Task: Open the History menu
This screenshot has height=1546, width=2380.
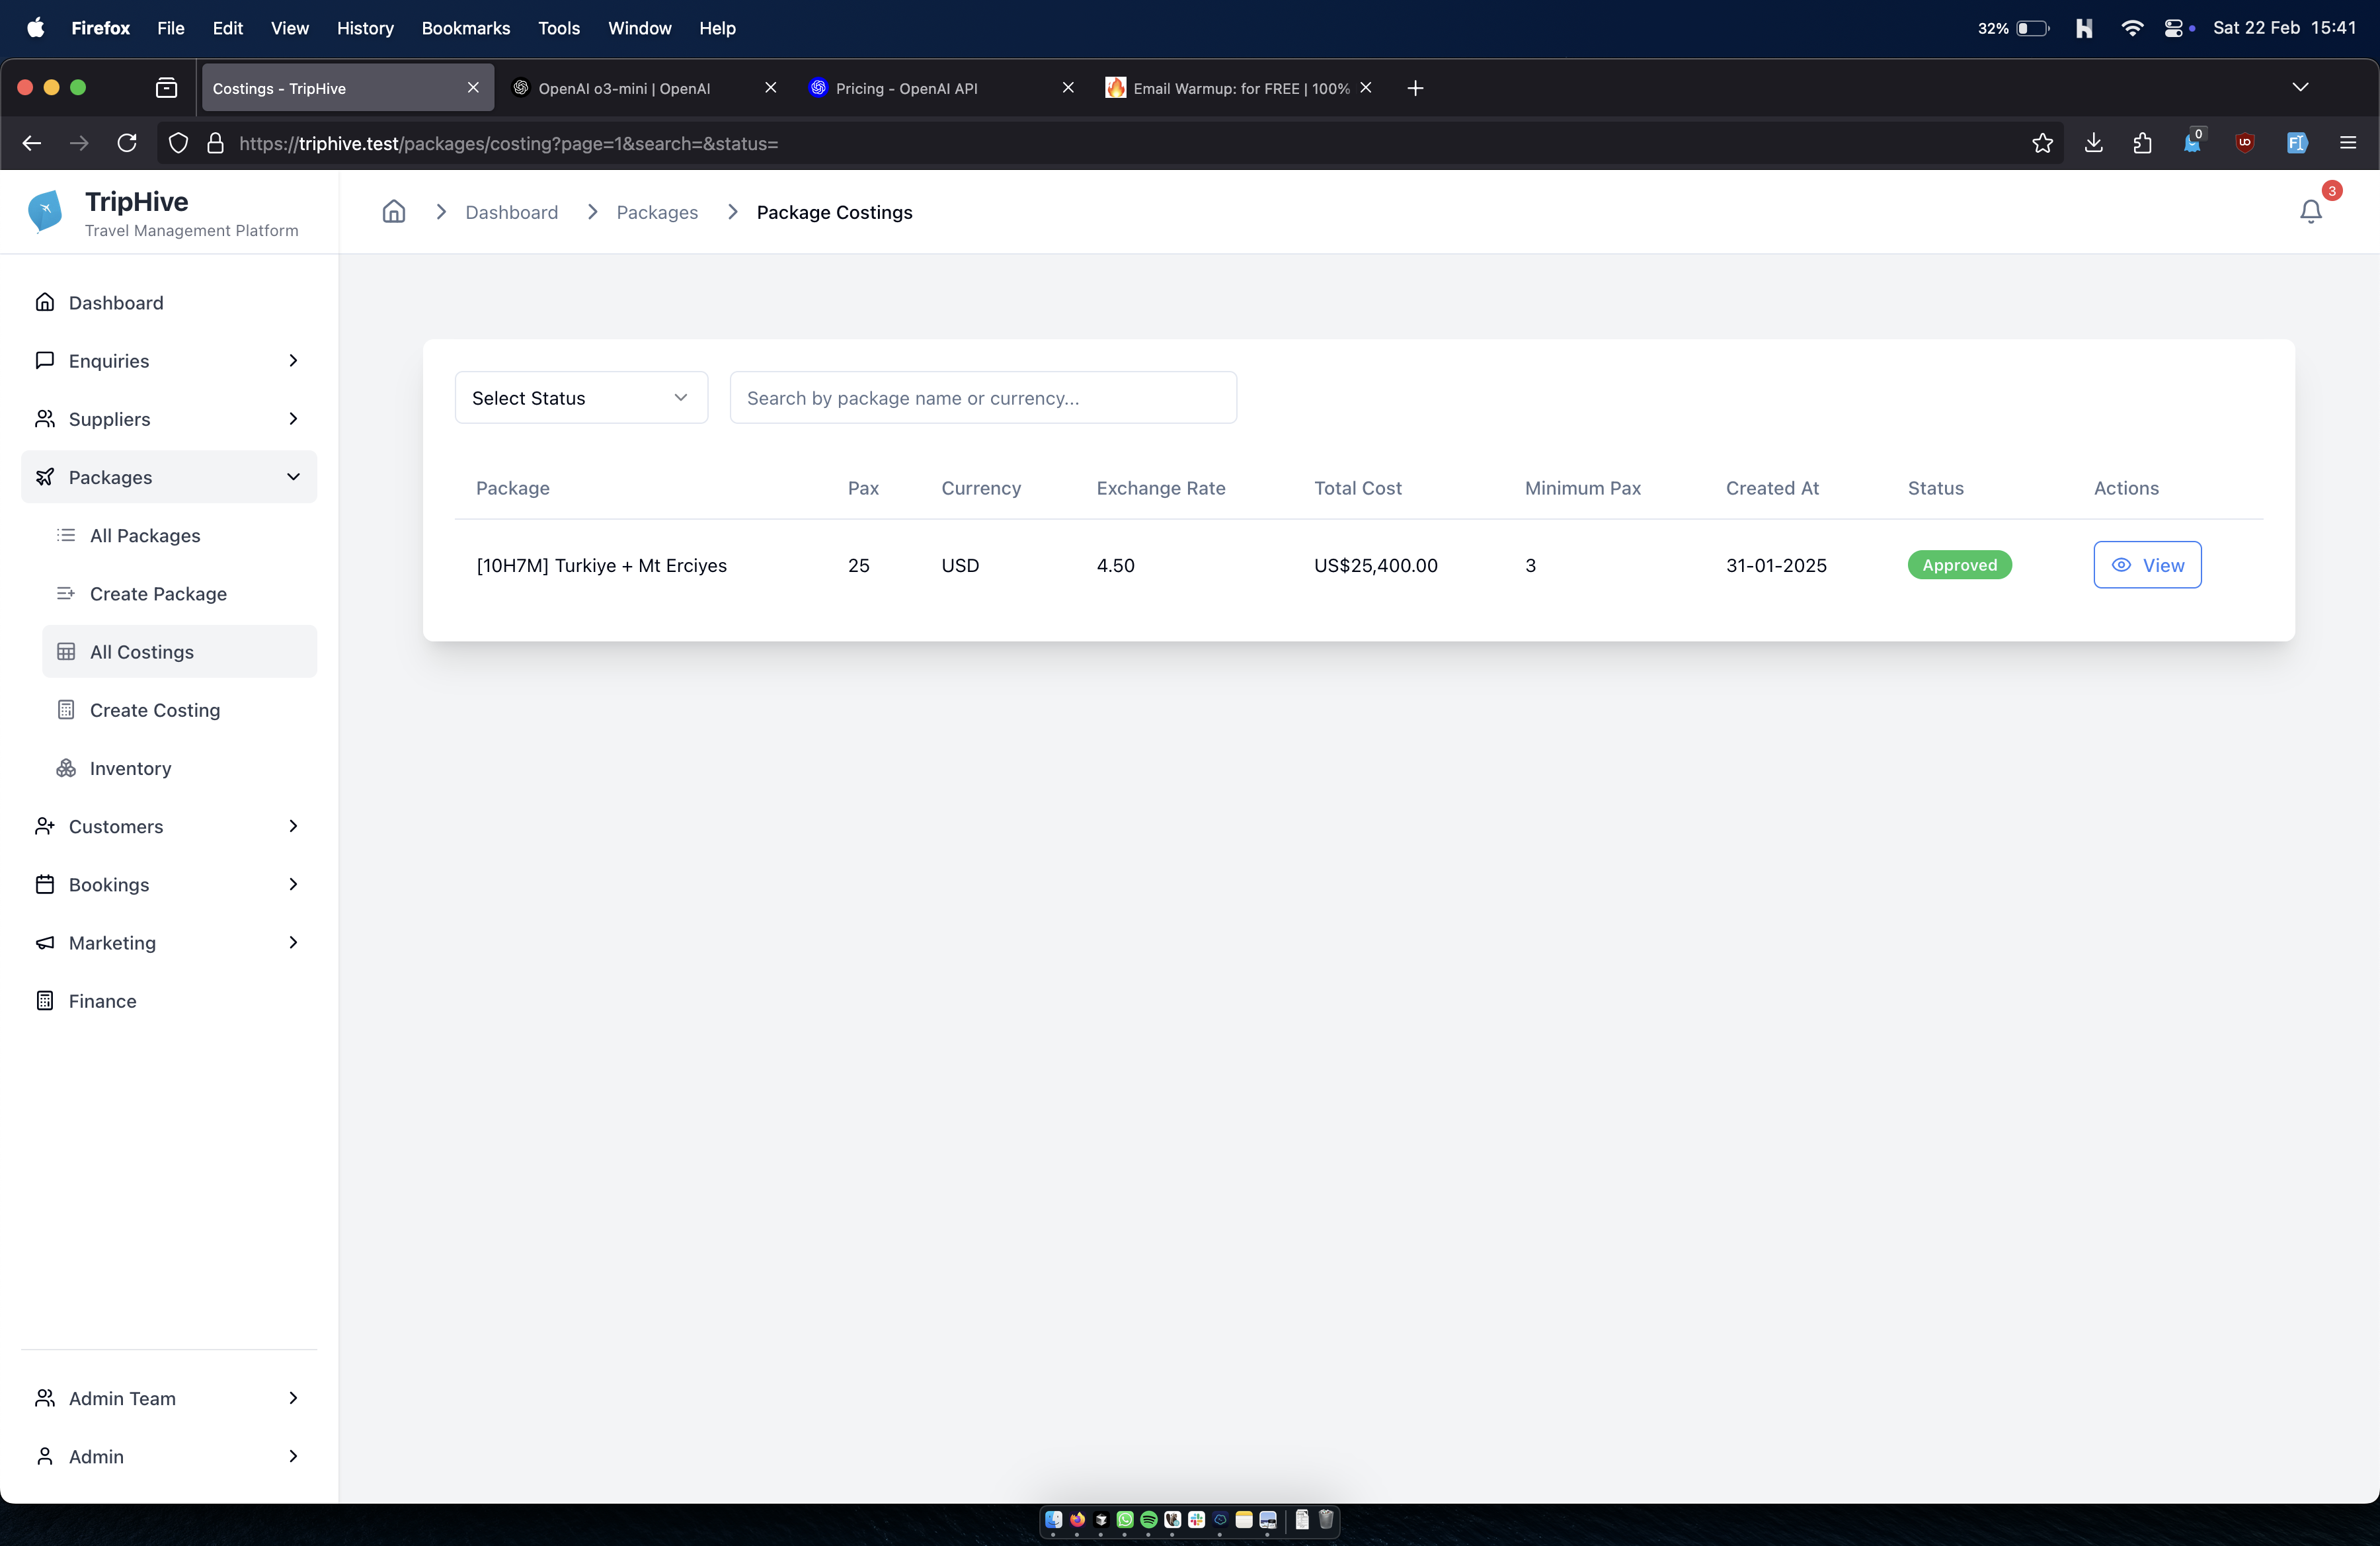Action: [365, 28]
